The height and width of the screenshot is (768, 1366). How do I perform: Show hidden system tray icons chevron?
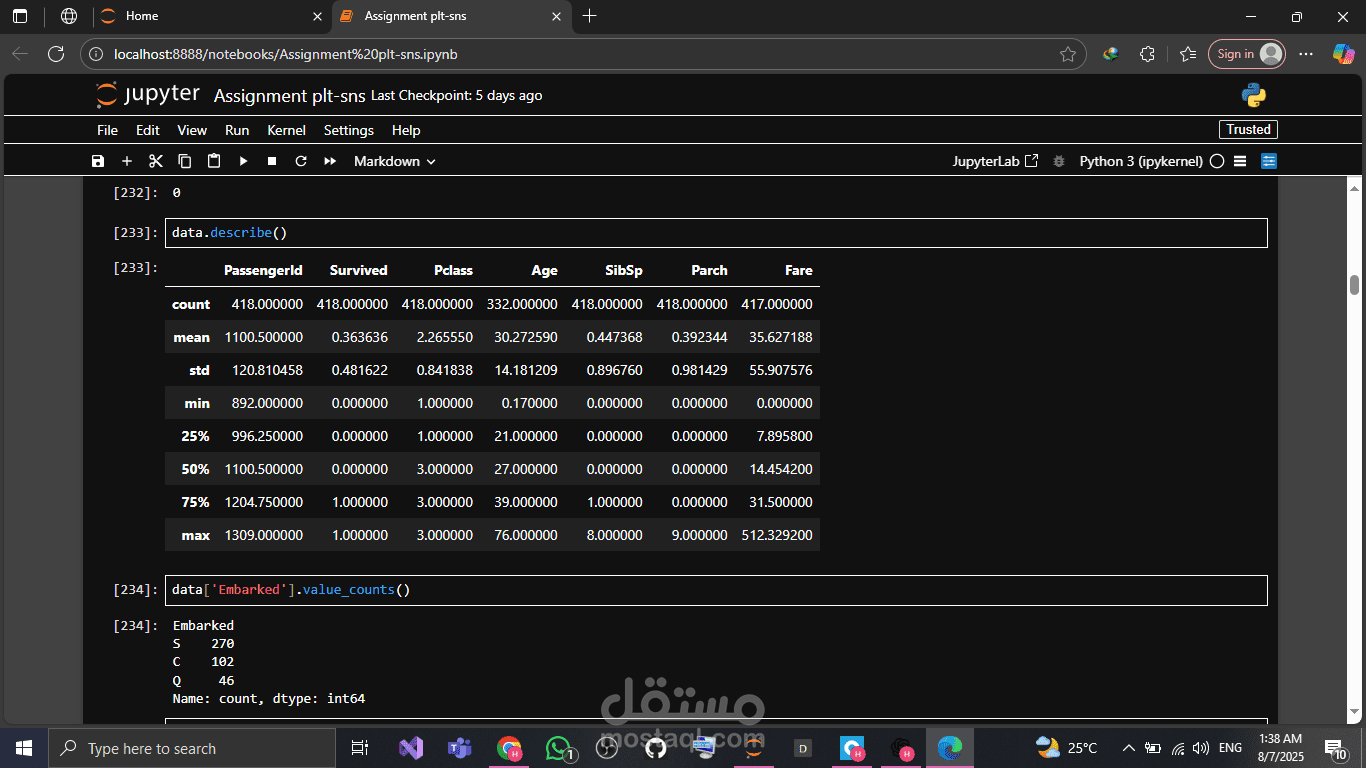(1129, 748)
